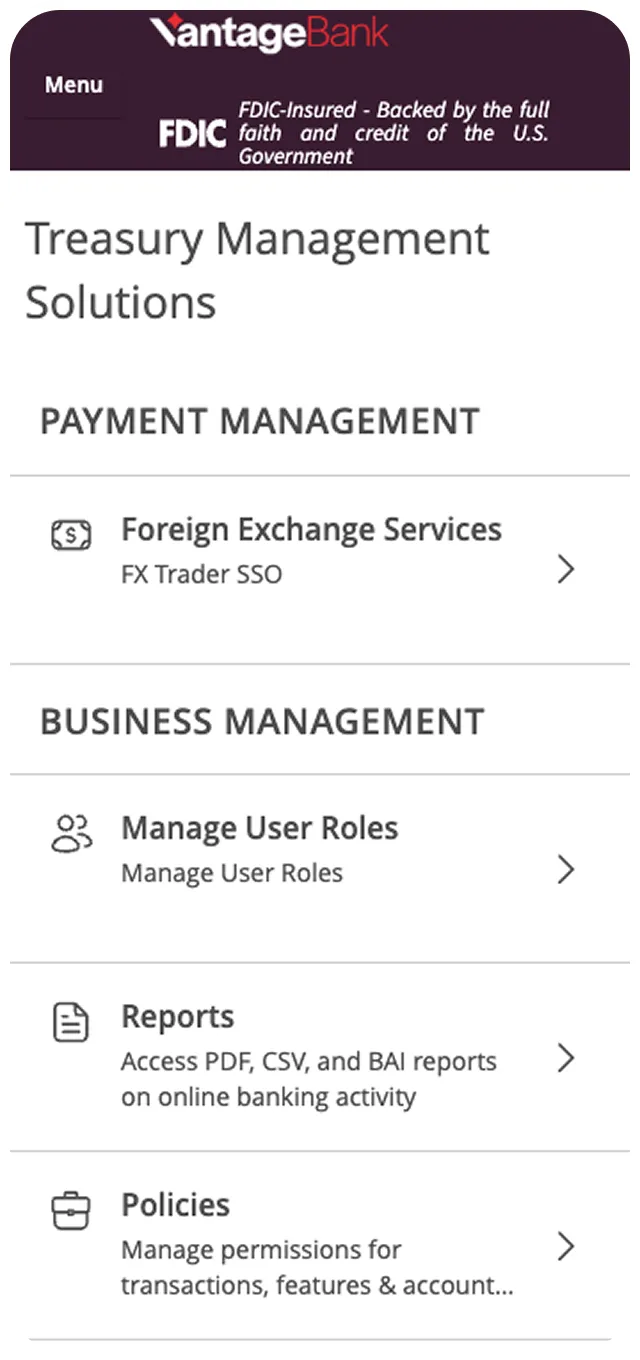Open Manage User Roles via its chevron
Screen dimensions: 640x1360
(567, 868)
